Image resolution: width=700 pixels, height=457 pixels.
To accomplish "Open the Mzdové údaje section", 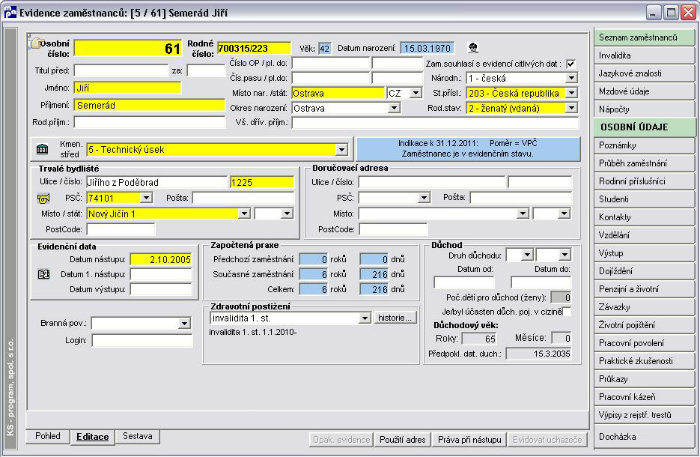I will pos(644,91).
